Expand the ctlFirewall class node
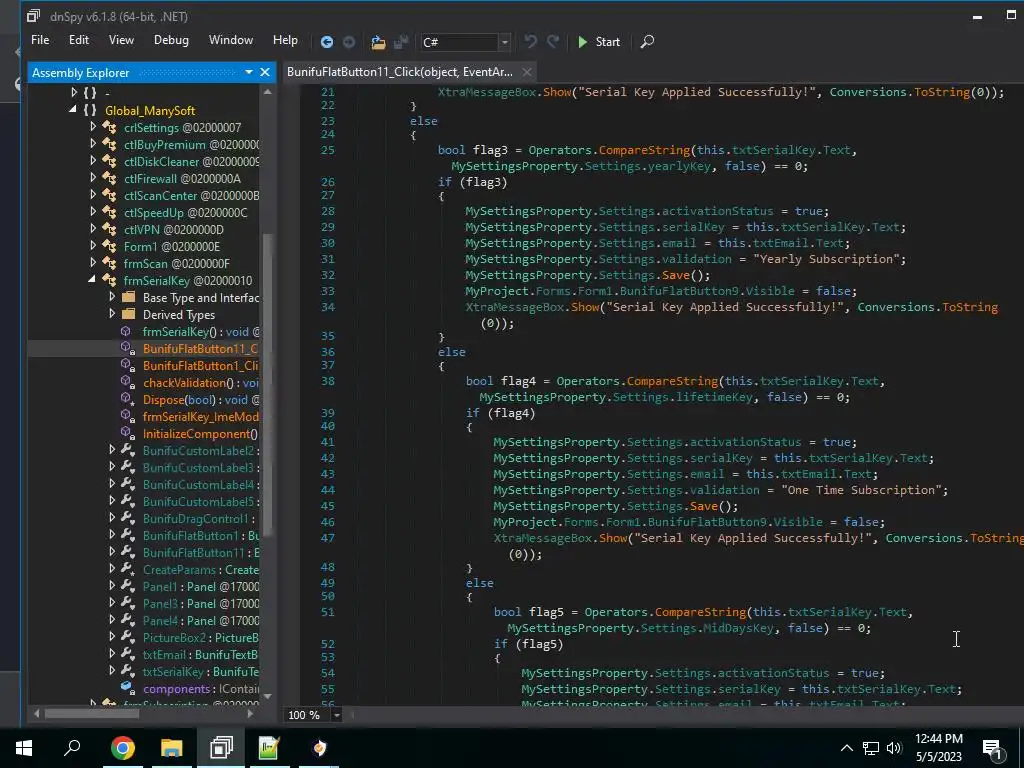Viewport: 1024px width, 768px height. coord(93,178)
